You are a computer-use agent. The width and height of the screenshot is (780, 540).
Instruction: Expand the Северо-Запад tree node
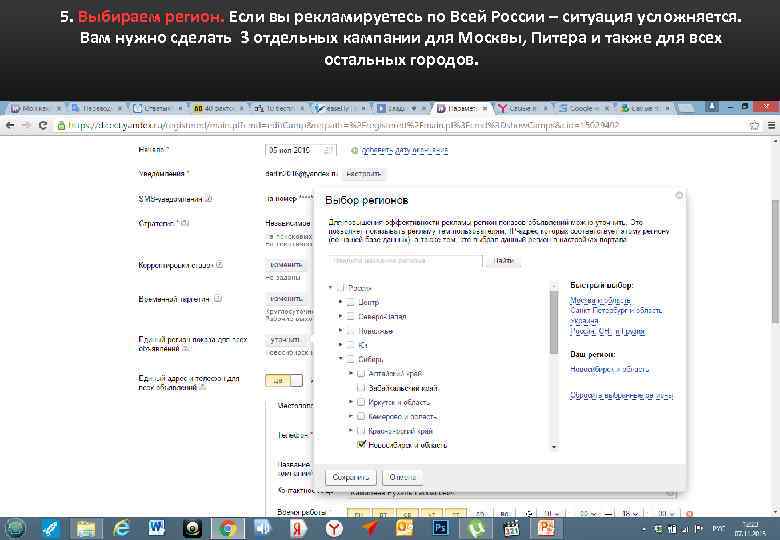[341, 316]
